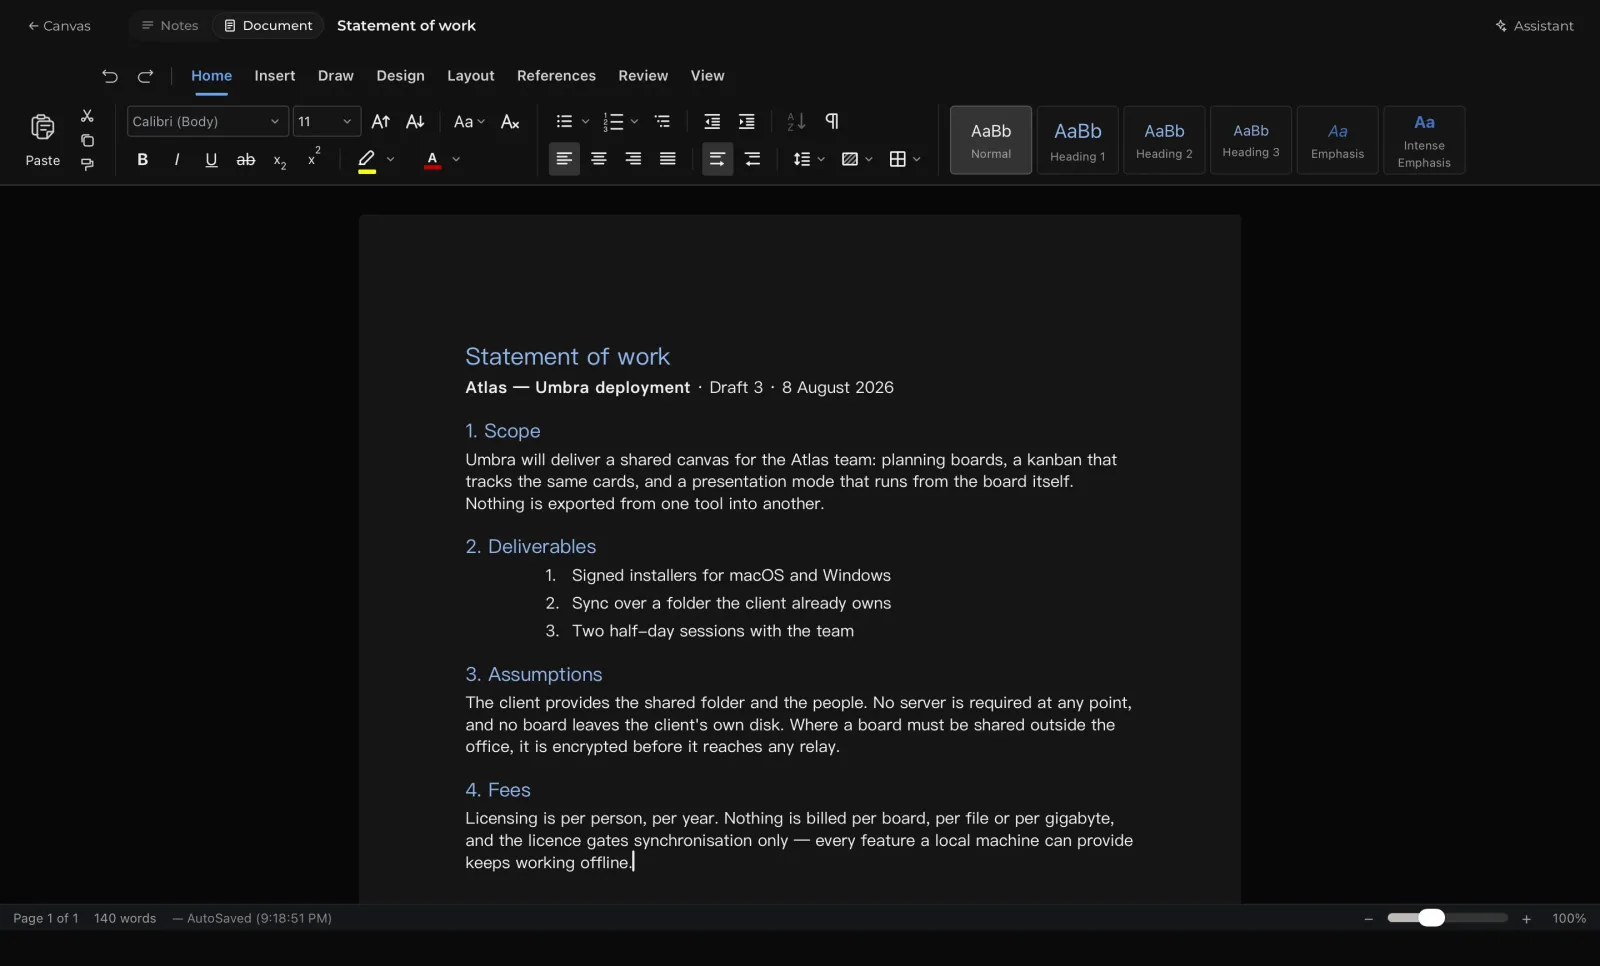Image resolution: width=1600 pixels, height=966 pixels.
Task: Apply the yellow text highlight color
Action: pos(367,160)
